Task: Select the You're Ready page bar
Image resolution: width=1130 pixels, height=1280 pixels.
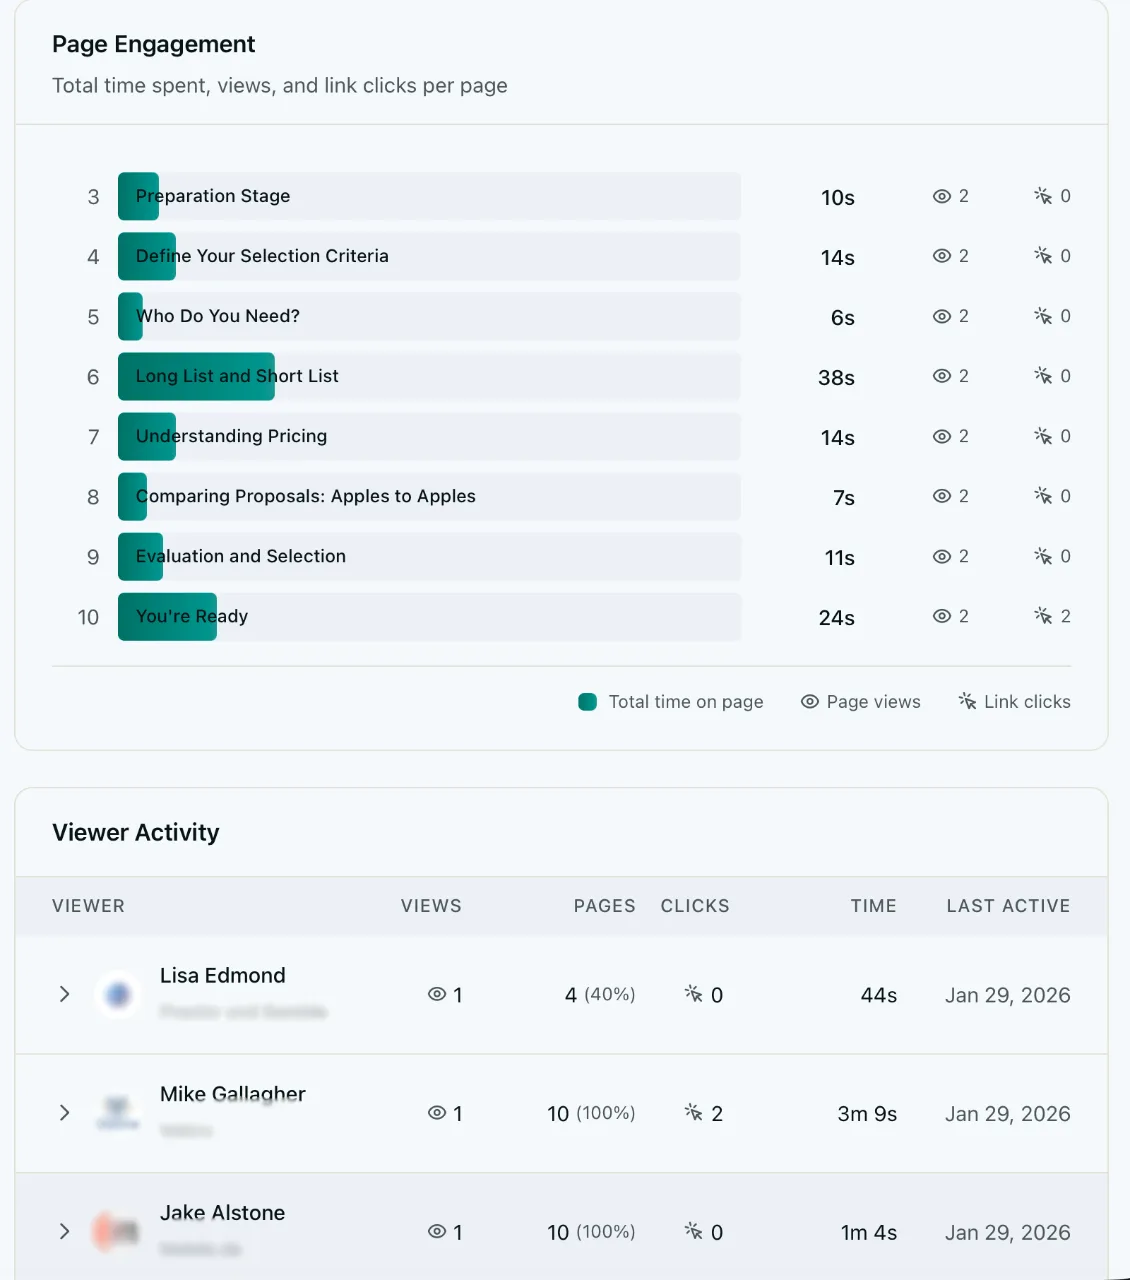Action: (429, 617)
